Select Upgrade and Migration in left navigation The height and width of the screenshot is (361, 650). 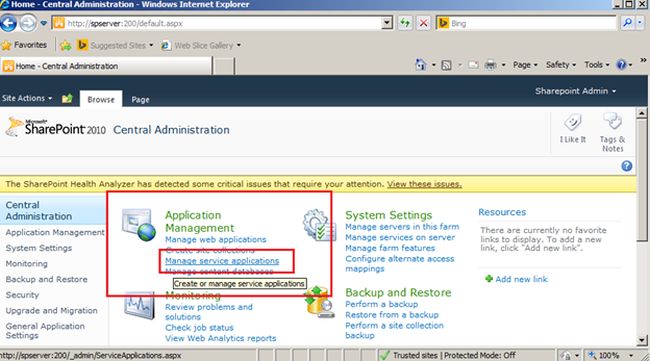click(x=51, y=310)
